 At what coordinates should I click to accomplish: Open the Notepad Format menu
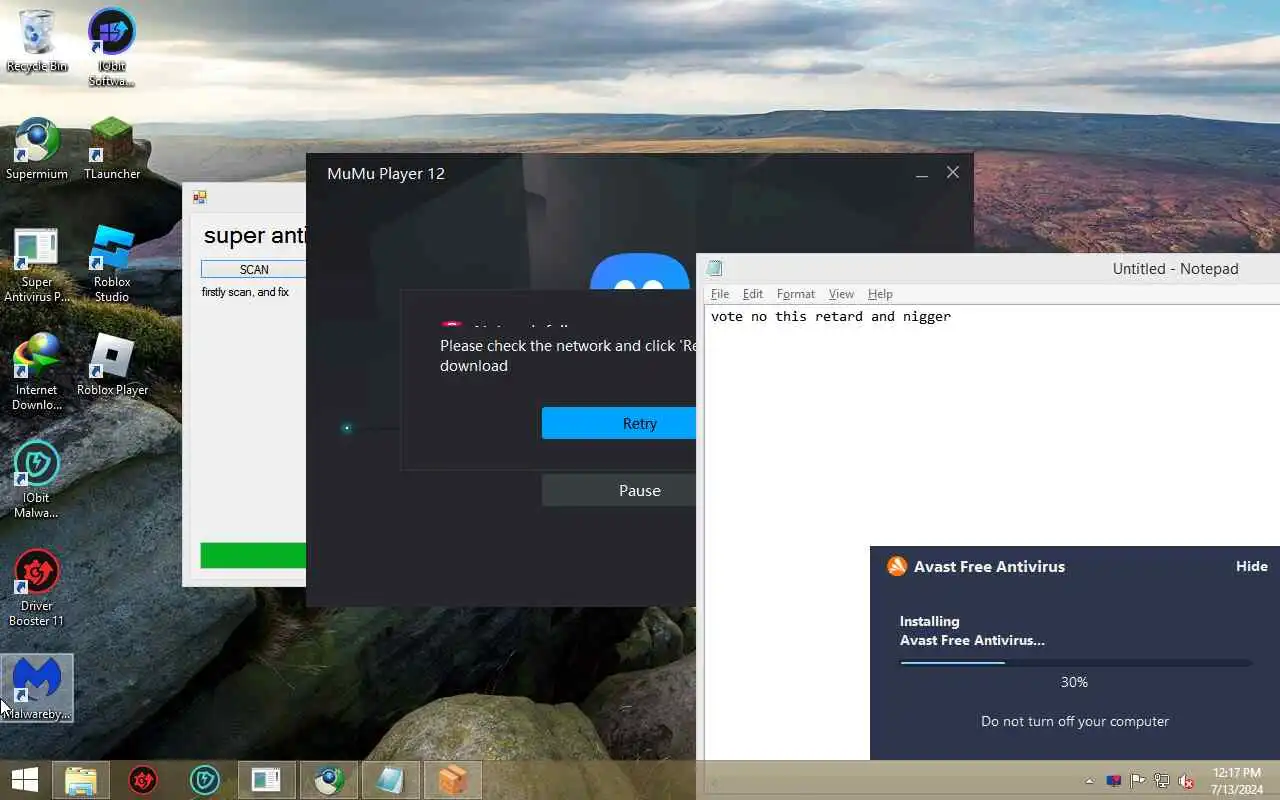(x=796, y=294)
